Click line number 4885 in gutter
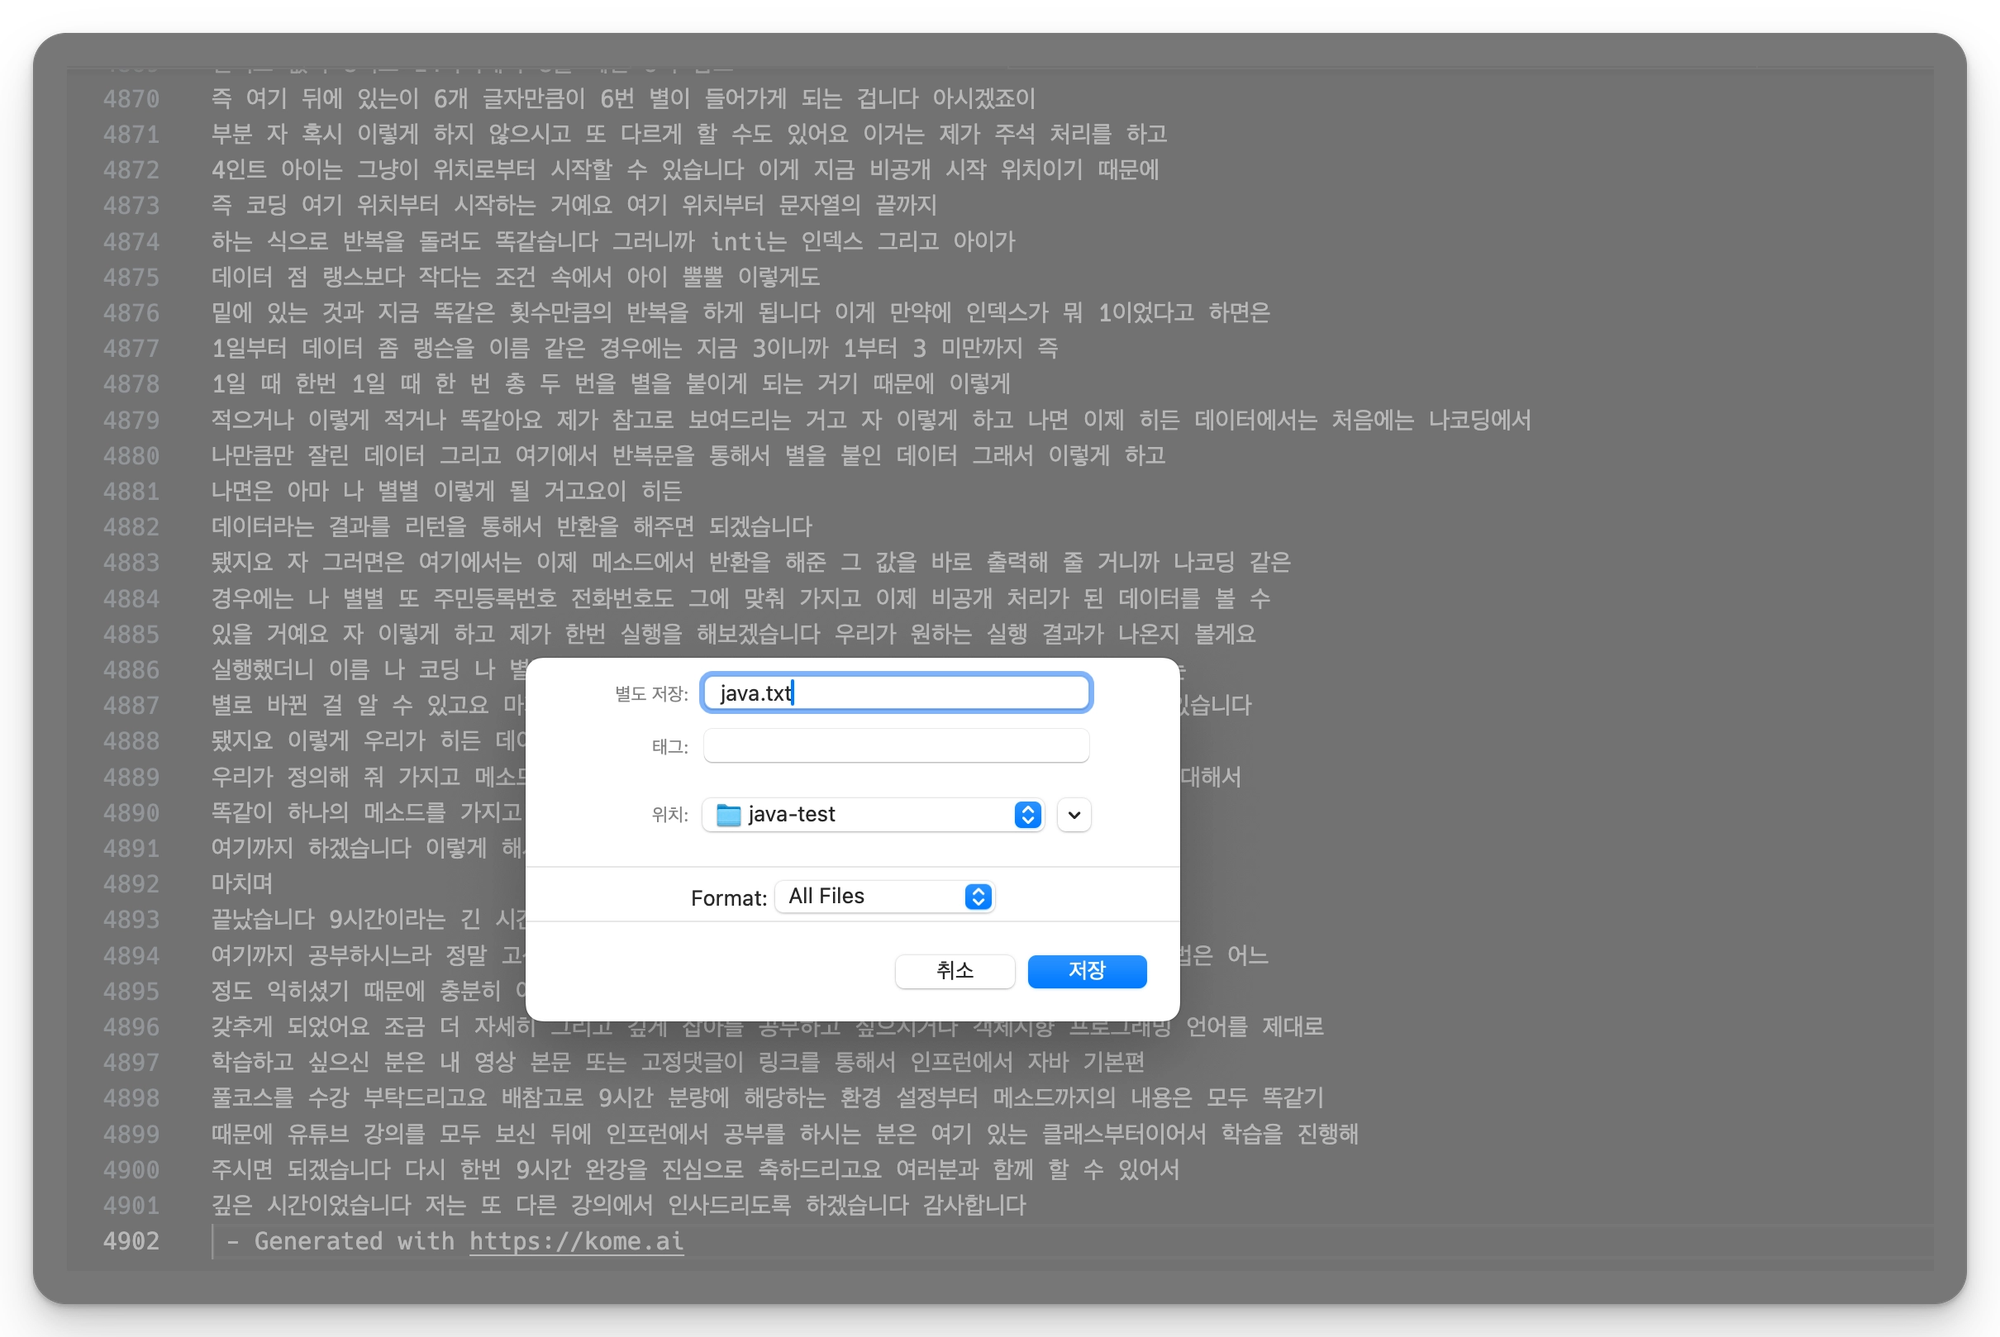The image size is (2000, 1337). coord(131,634)
